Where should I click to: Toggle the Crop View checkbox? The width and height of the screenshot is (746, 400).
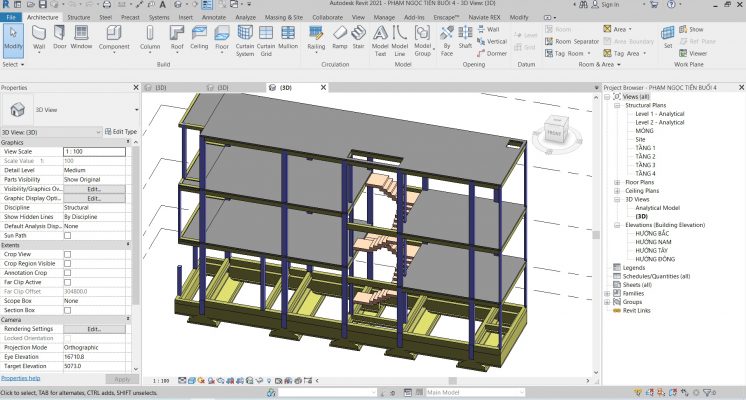coord(68,254)
